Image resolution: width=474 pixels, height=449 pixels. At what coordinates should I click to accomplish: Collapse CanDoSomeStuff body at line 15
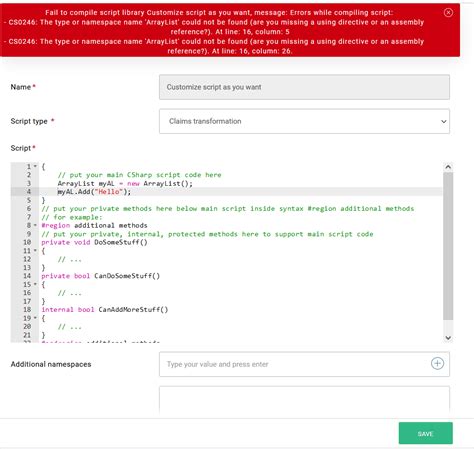tap(35, 284)
